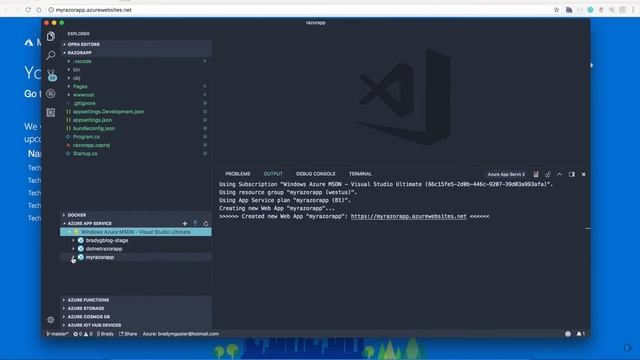Viewport: 640px width, 360px height.
Task: Open the Debug view in the activity bar
Action: pyautogui.click(x=51, y=93)
